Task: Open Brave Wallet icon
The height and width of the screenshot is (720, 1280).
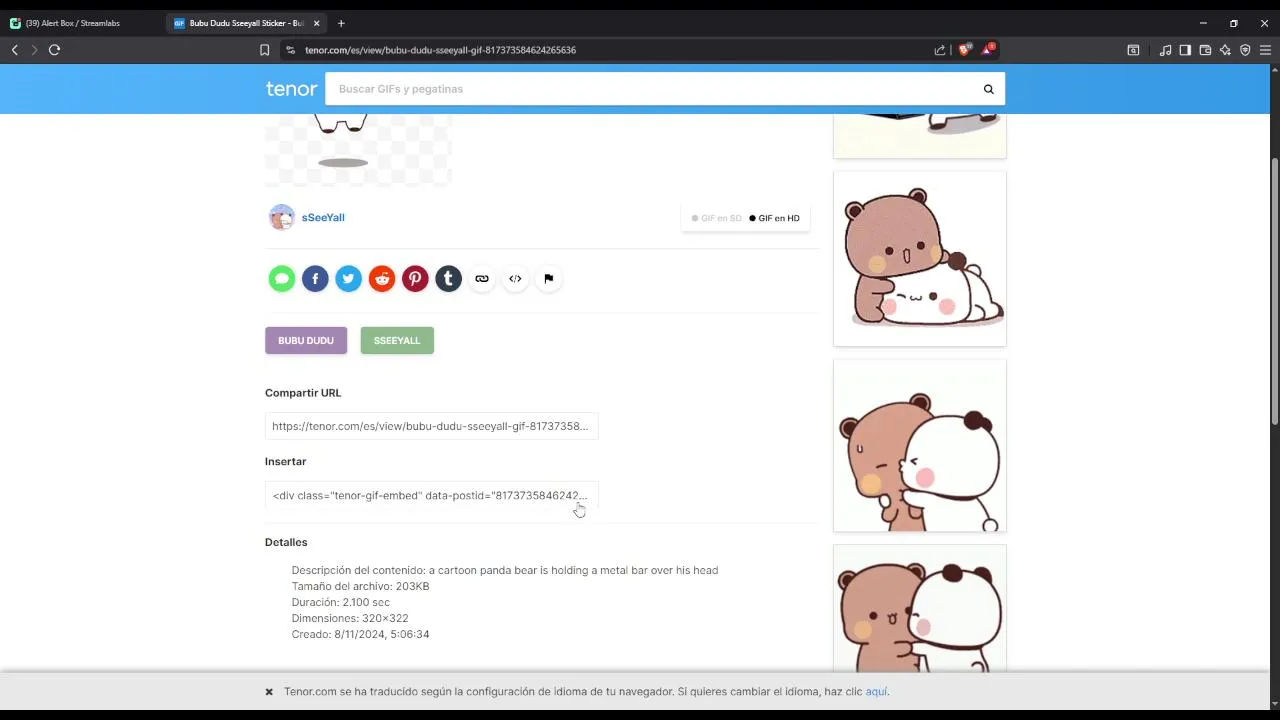Action: pos(1205,50)
